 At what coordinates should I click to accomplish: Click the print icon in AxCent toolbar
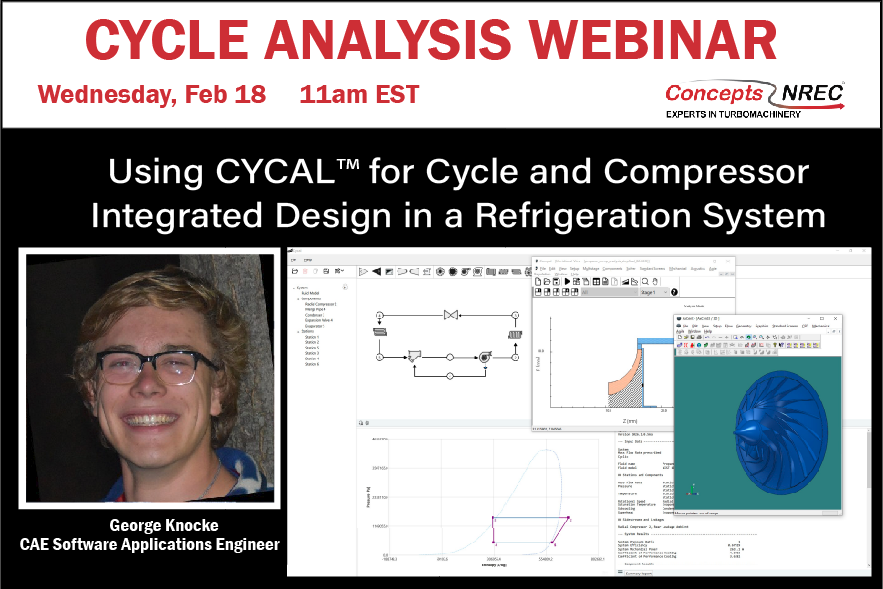pyautogui.click(x=699, y=337)
